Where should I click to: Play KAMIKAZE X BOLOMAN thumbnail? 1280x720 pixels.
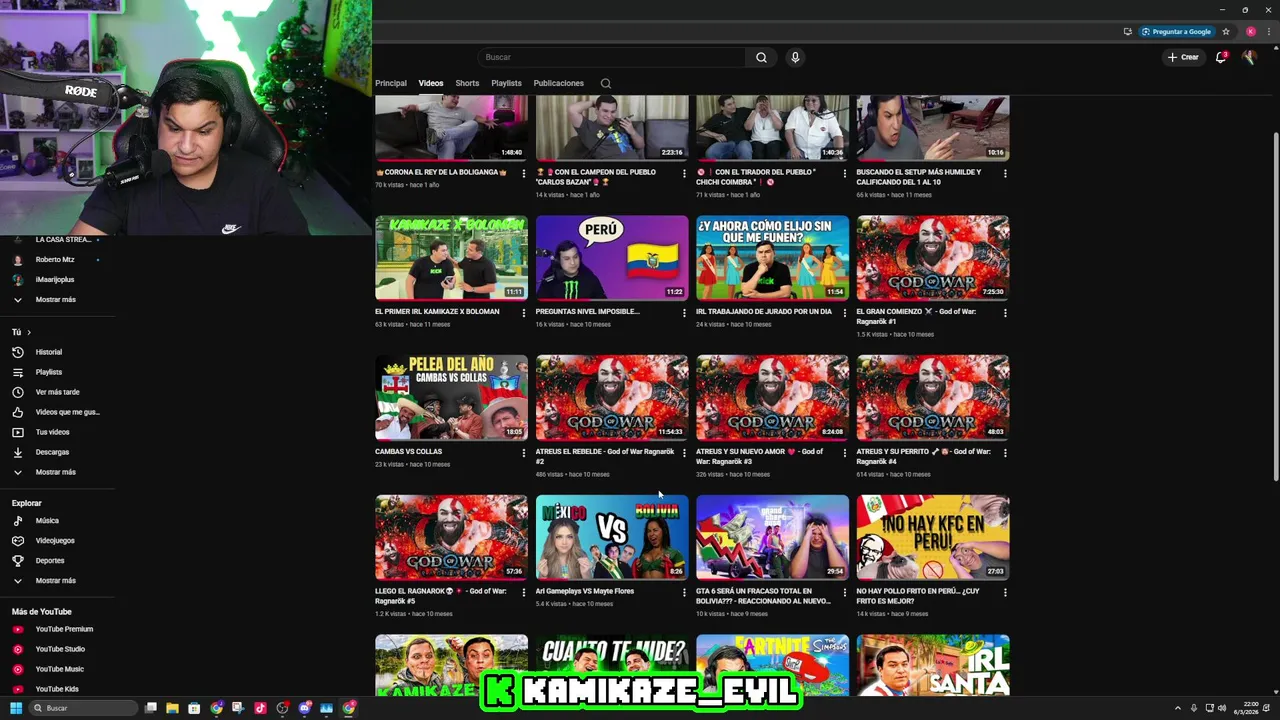click(x=451, y=257)
